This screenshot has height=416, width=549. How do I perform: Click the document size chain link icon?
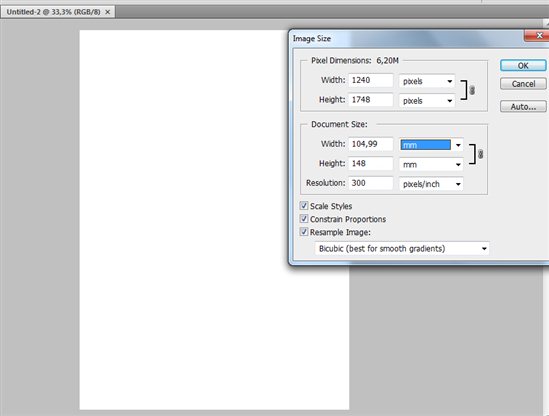coord(480,154)
